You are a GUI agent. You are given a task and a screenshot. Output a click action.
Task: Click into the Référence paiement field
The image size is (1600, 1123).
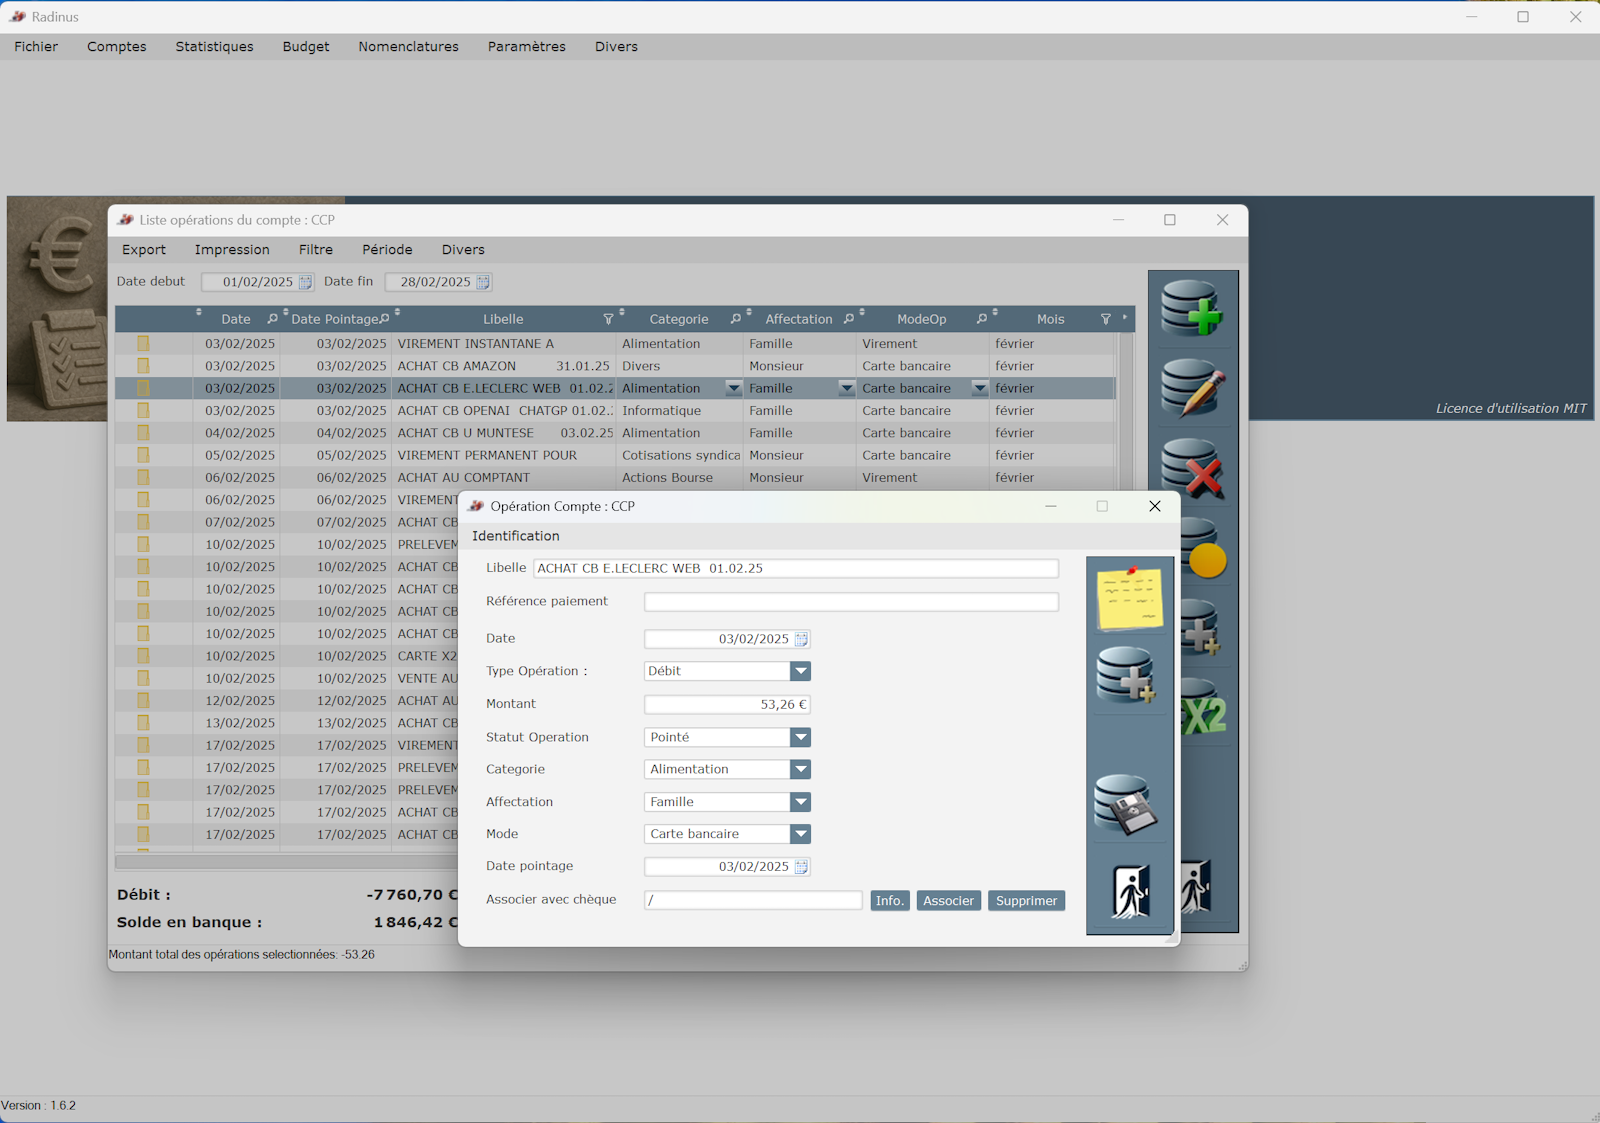point(850,602)
